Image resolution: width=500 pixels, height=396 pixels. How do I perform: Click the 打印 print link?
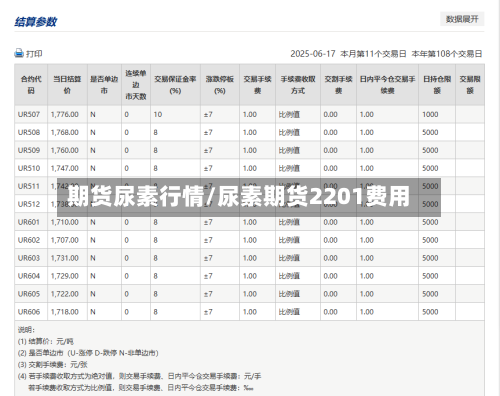point(34,54)
